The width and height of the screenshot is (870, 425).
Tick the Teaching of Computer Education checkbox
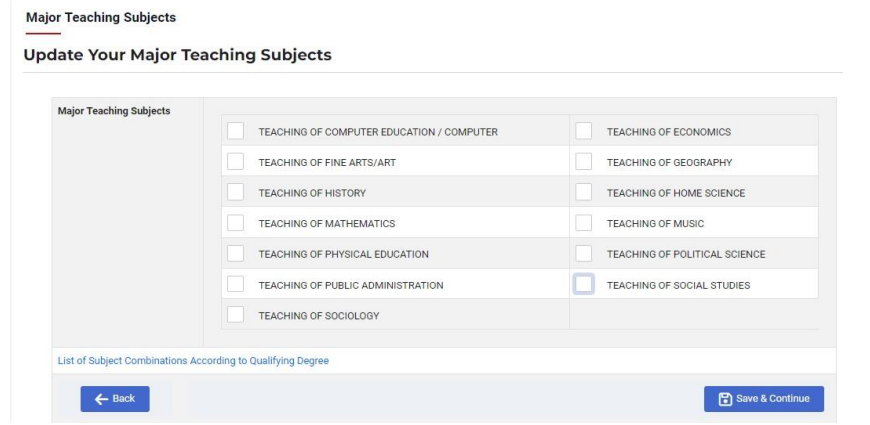coord(235,131)
